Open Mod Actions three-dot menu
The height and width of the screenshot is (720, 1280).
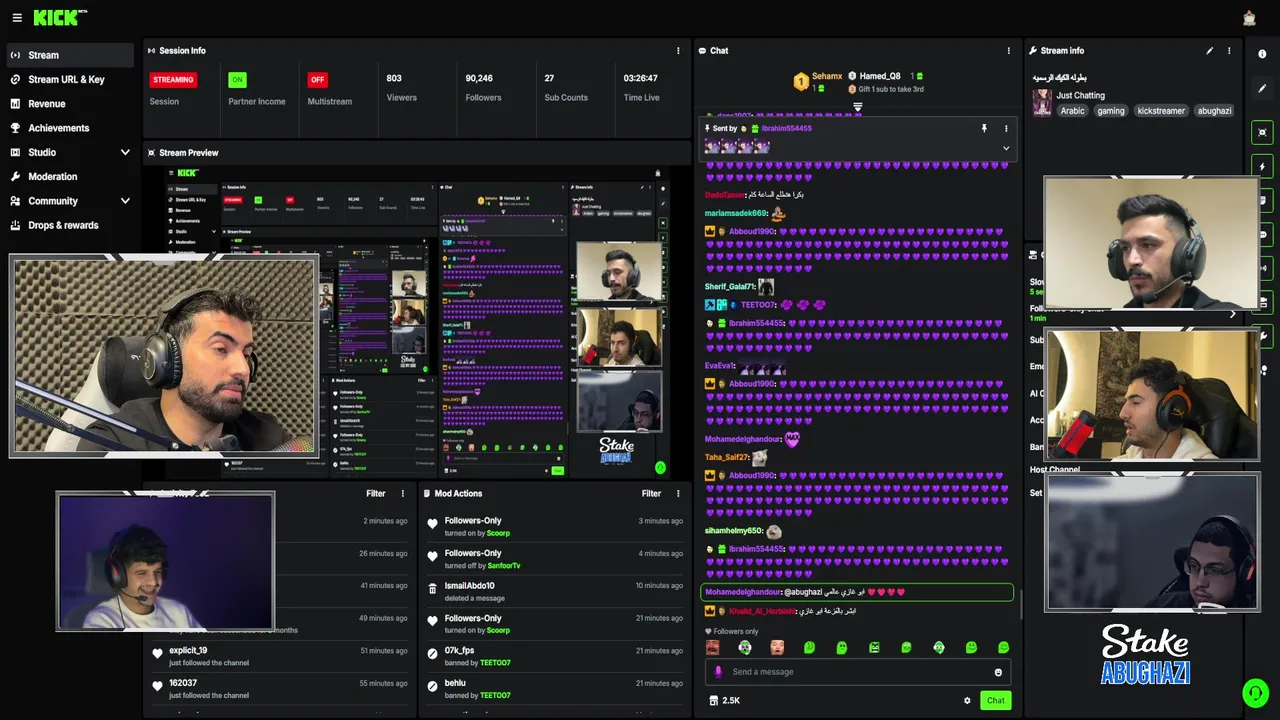[679, 494]
